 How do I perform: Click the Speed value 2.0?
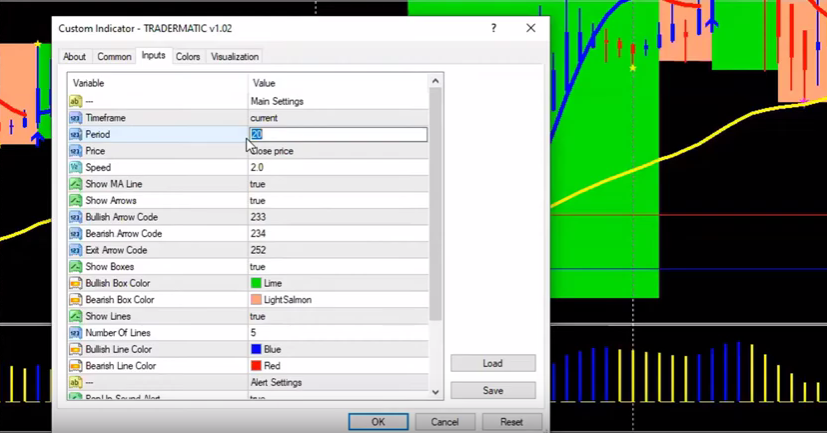click(x=257, y=168)
